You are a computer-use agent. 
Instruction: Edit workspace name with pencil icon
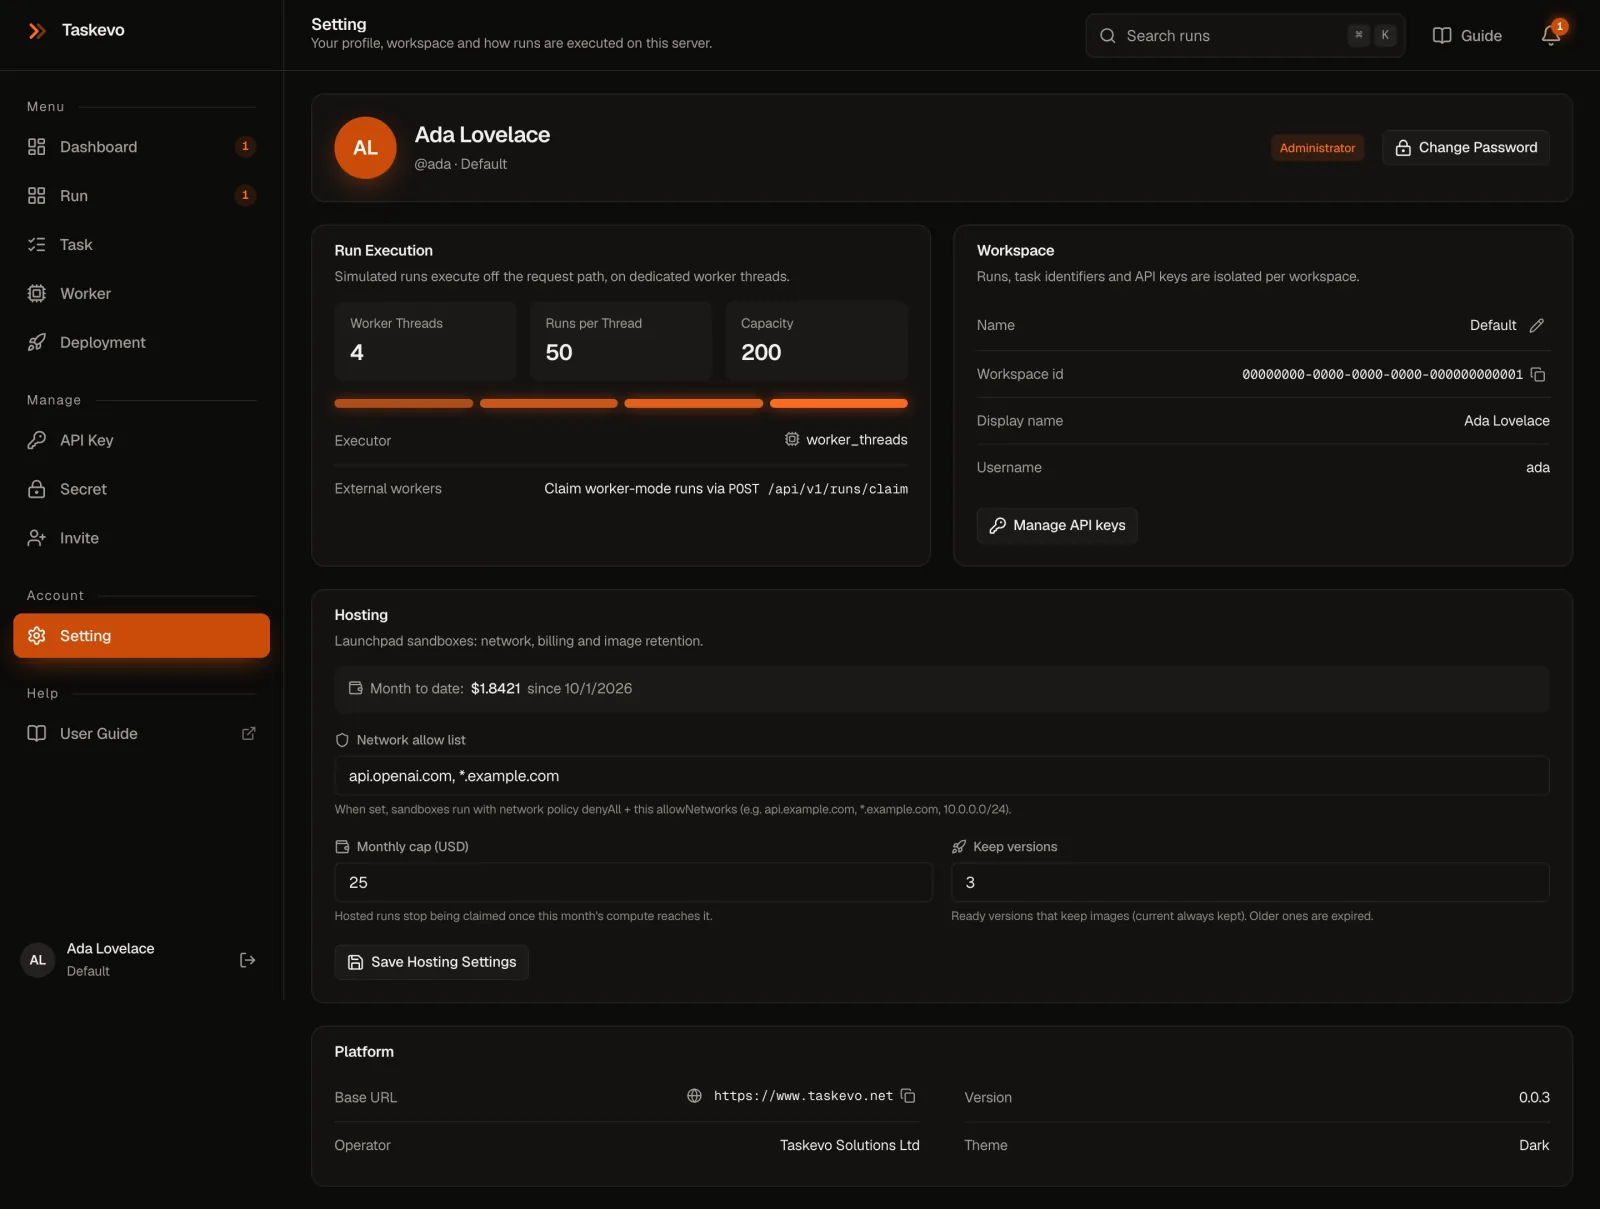click(x=1537, y=325)
